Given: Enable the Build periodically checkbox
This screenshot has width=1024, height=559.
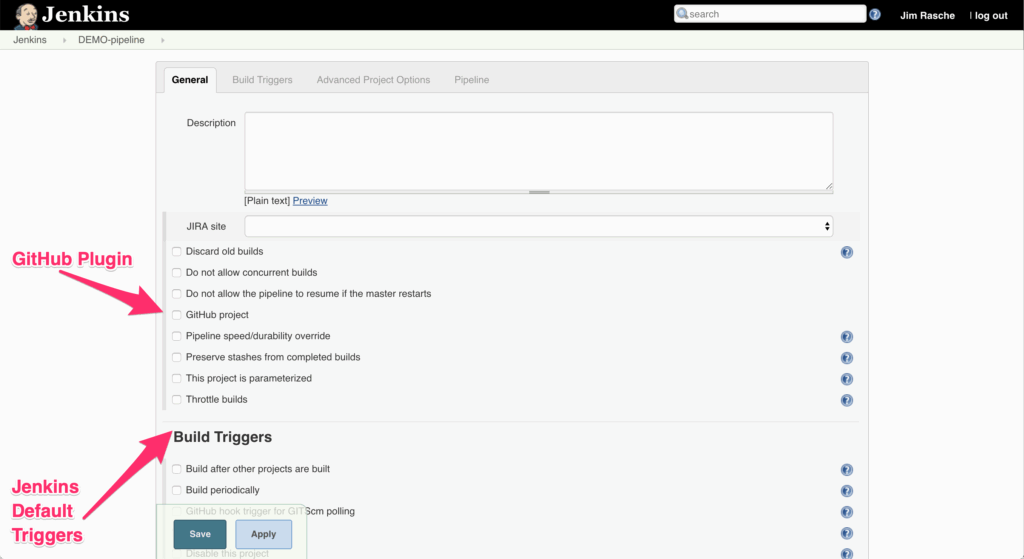Looking at the screenshot, I should click(x=176, y=490).
